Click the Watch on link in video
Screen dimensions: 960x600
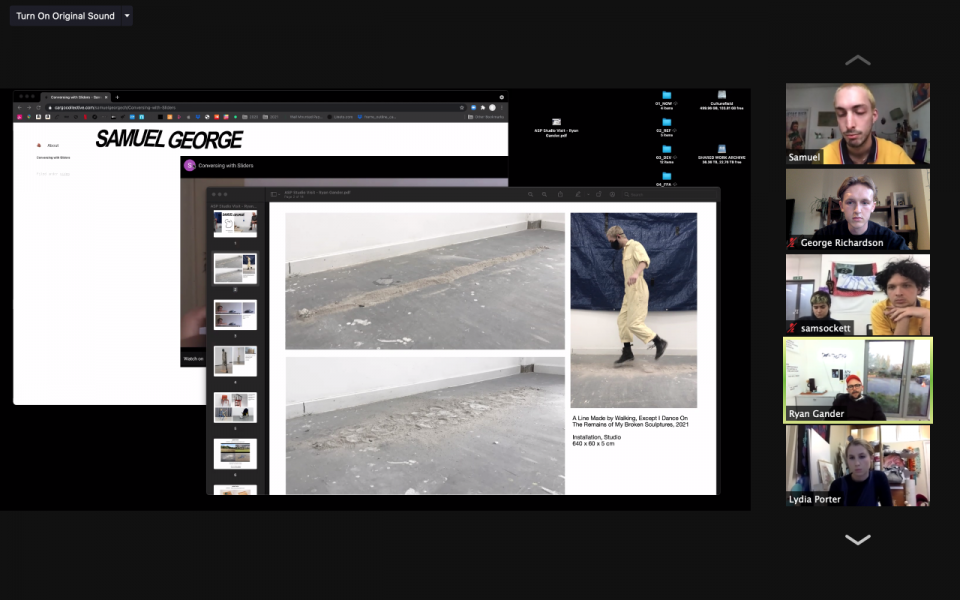coord(193,359)
